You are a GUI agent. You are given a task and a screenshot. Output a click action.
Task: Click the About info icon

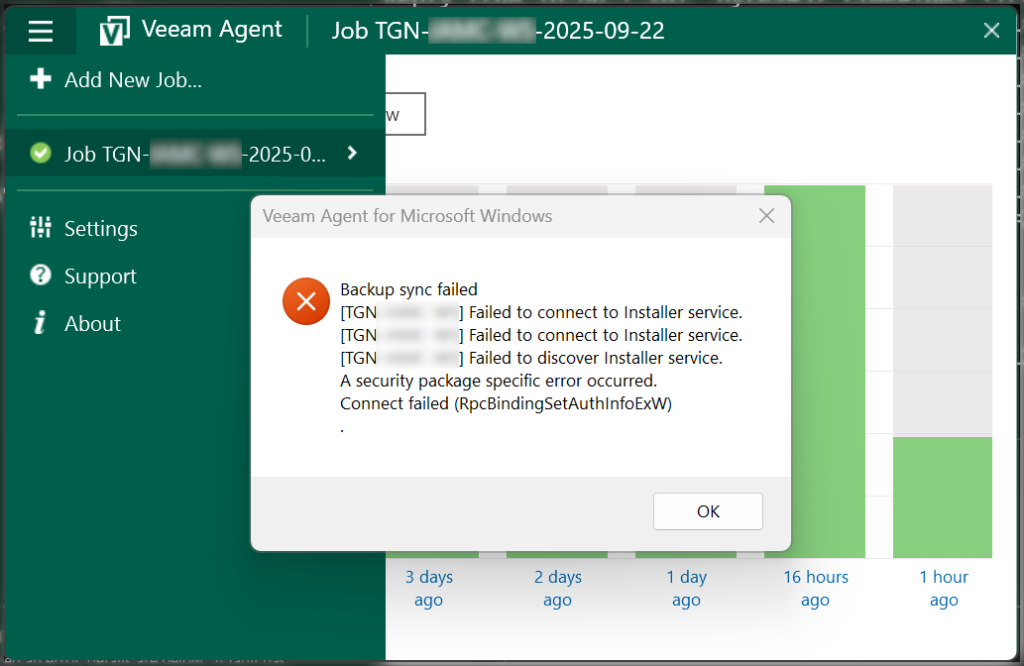coord(40,323)
